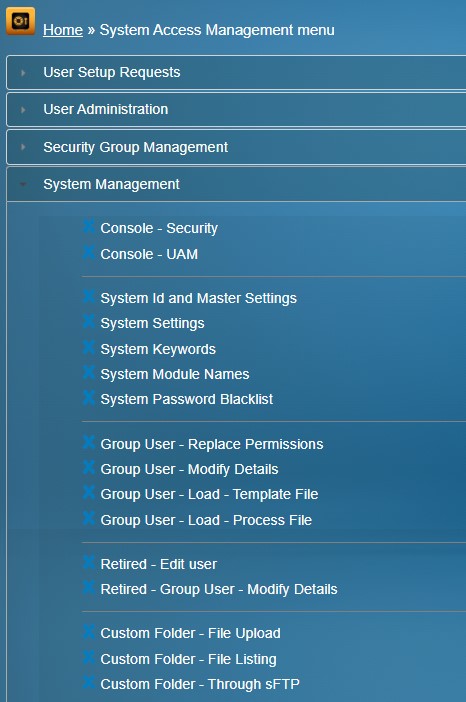The image size is (466, 702).
Task: Click the X icon beside System Module Names
Action: pyautogui.click(x=89, y=372)
